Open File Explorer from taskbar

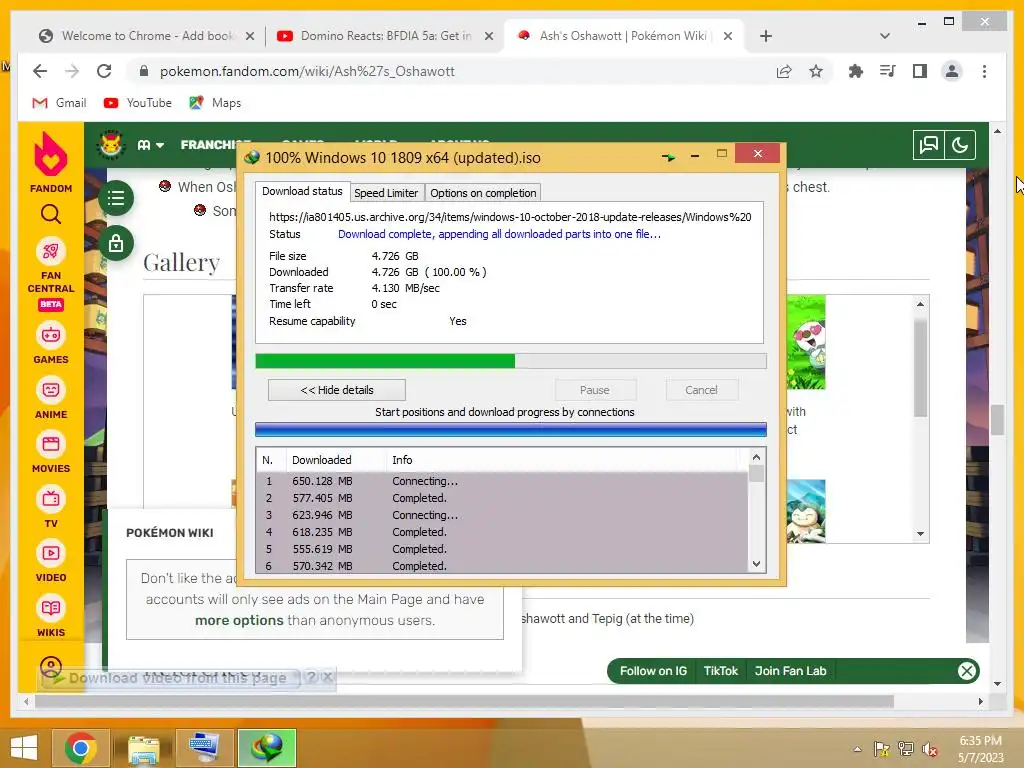[144, 748]
